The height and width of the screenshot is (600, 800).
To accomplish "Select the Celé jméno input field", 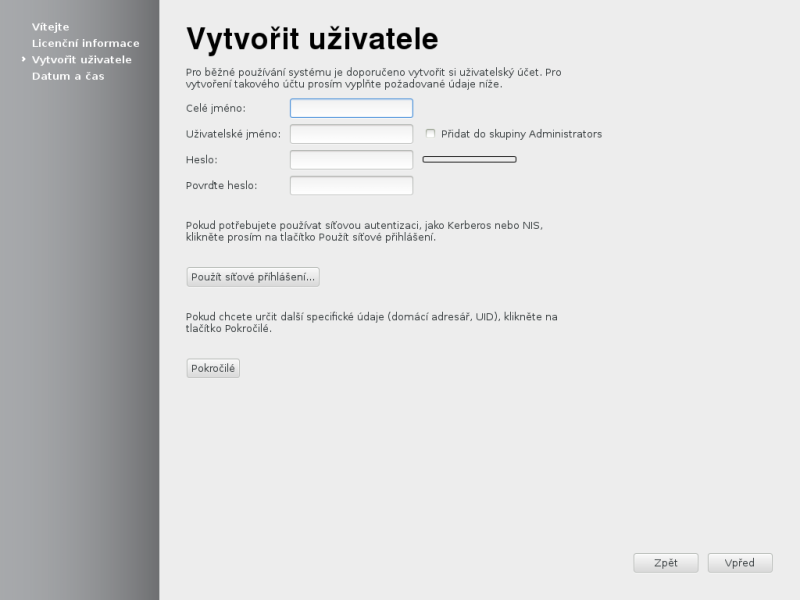I will (x=350, y=107).
